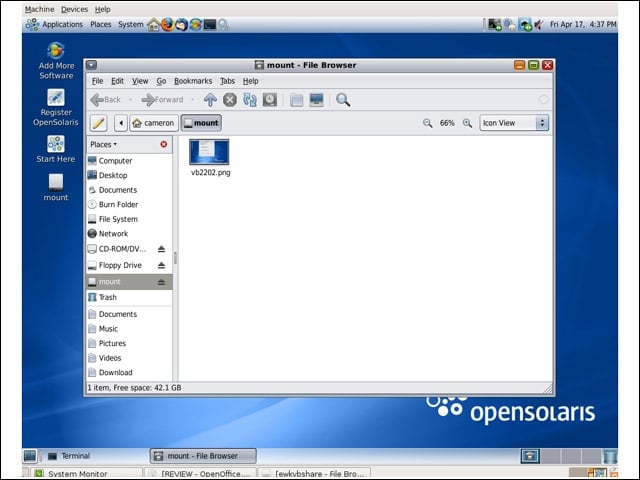Open the Bookmarks menu

(193, 81)
